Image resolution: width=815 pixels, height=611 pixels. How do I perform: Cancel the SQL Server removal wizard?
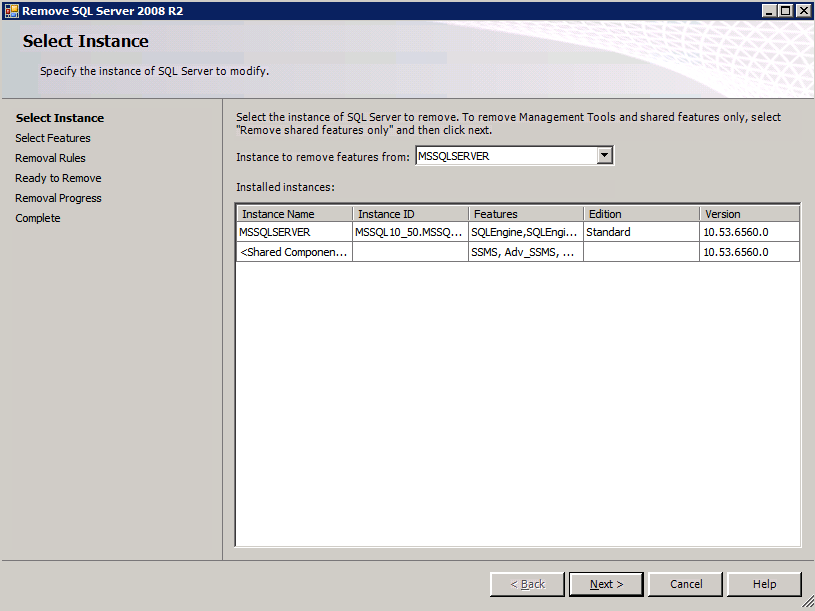pos(686,584)
